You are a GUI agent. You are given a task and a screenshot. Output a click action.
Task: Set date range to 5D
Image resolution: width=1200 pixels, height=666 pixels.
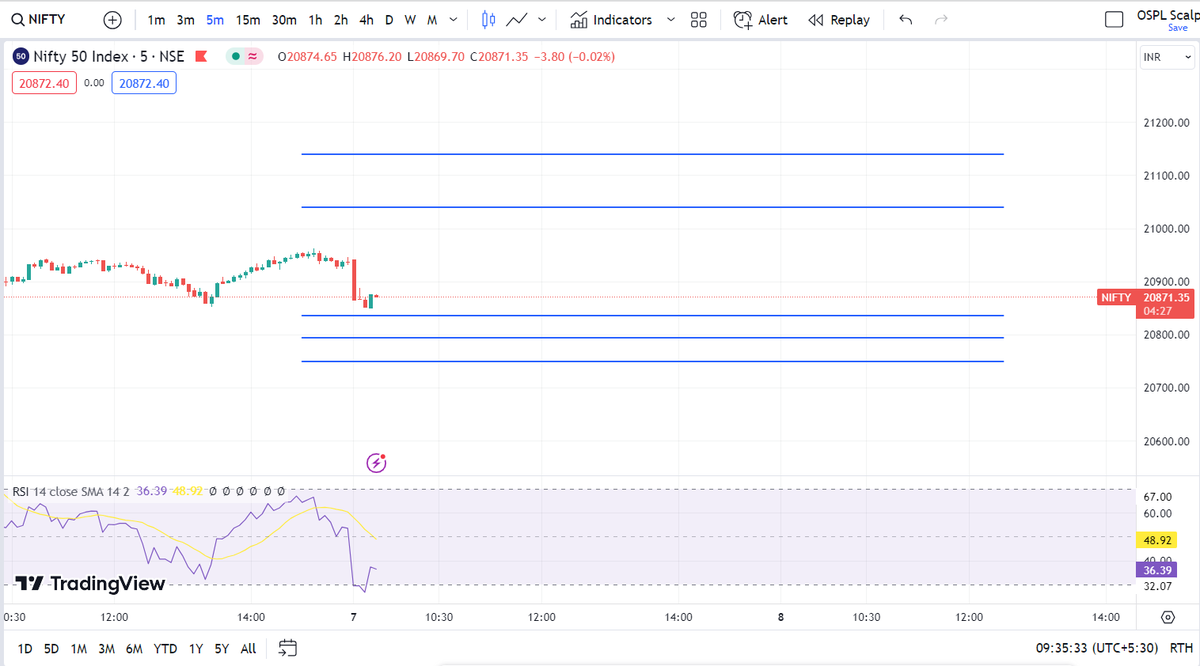coord(52,649)
